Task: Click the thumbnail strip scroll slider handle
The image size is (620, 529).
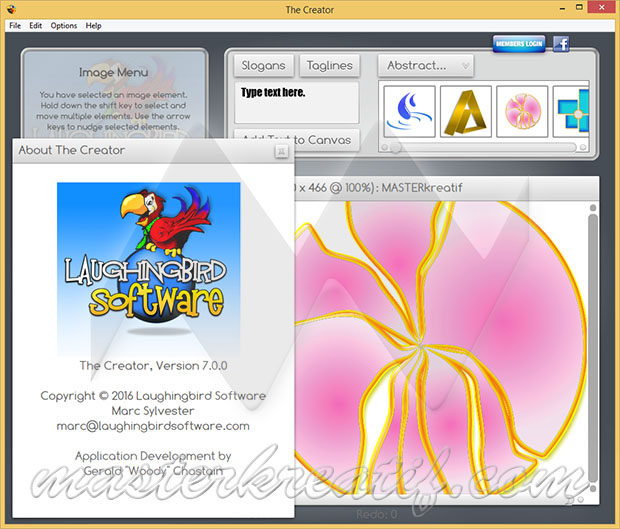Action: point(396,147)
